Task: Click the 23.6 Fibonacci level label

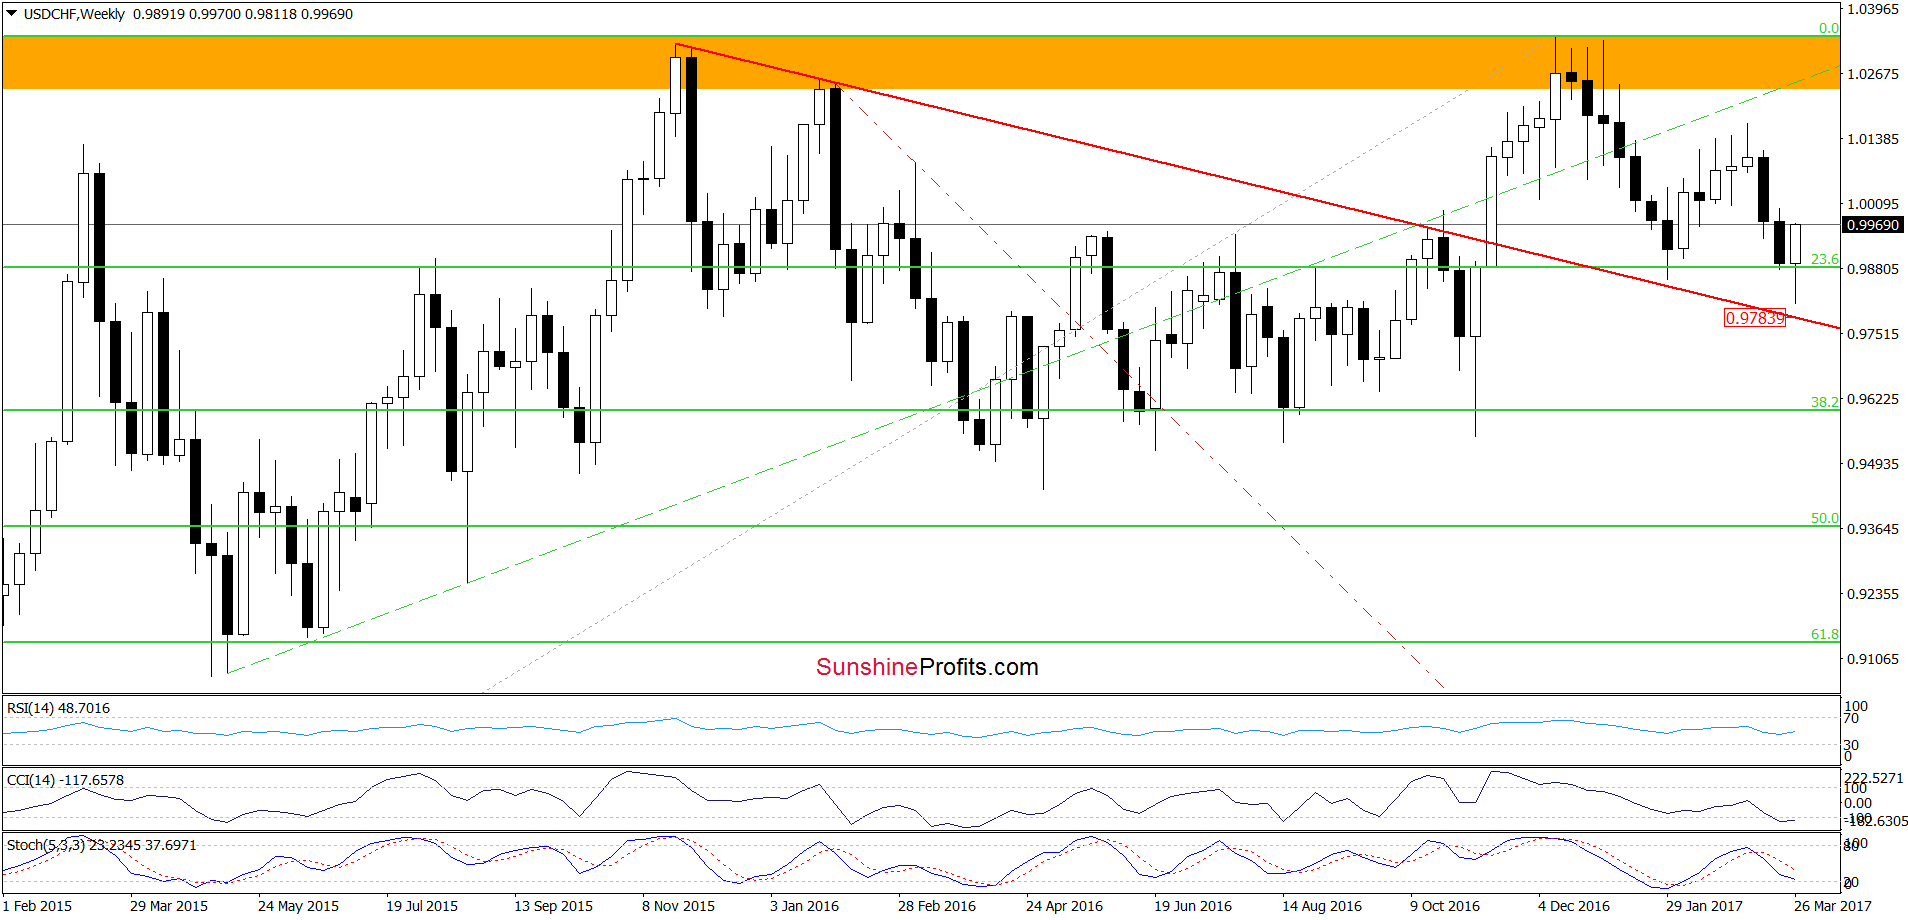Action: [x=1824, y=259]
